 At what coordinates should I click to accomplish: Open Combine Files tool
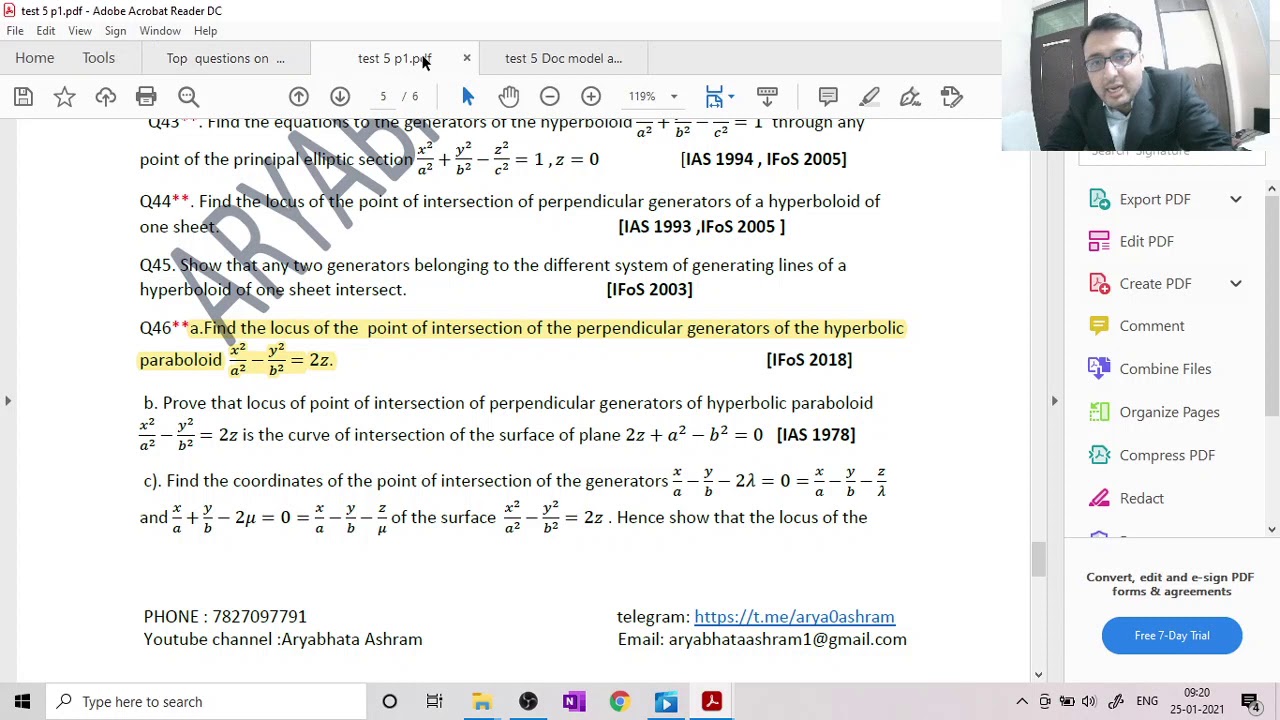pos(1165,369)
